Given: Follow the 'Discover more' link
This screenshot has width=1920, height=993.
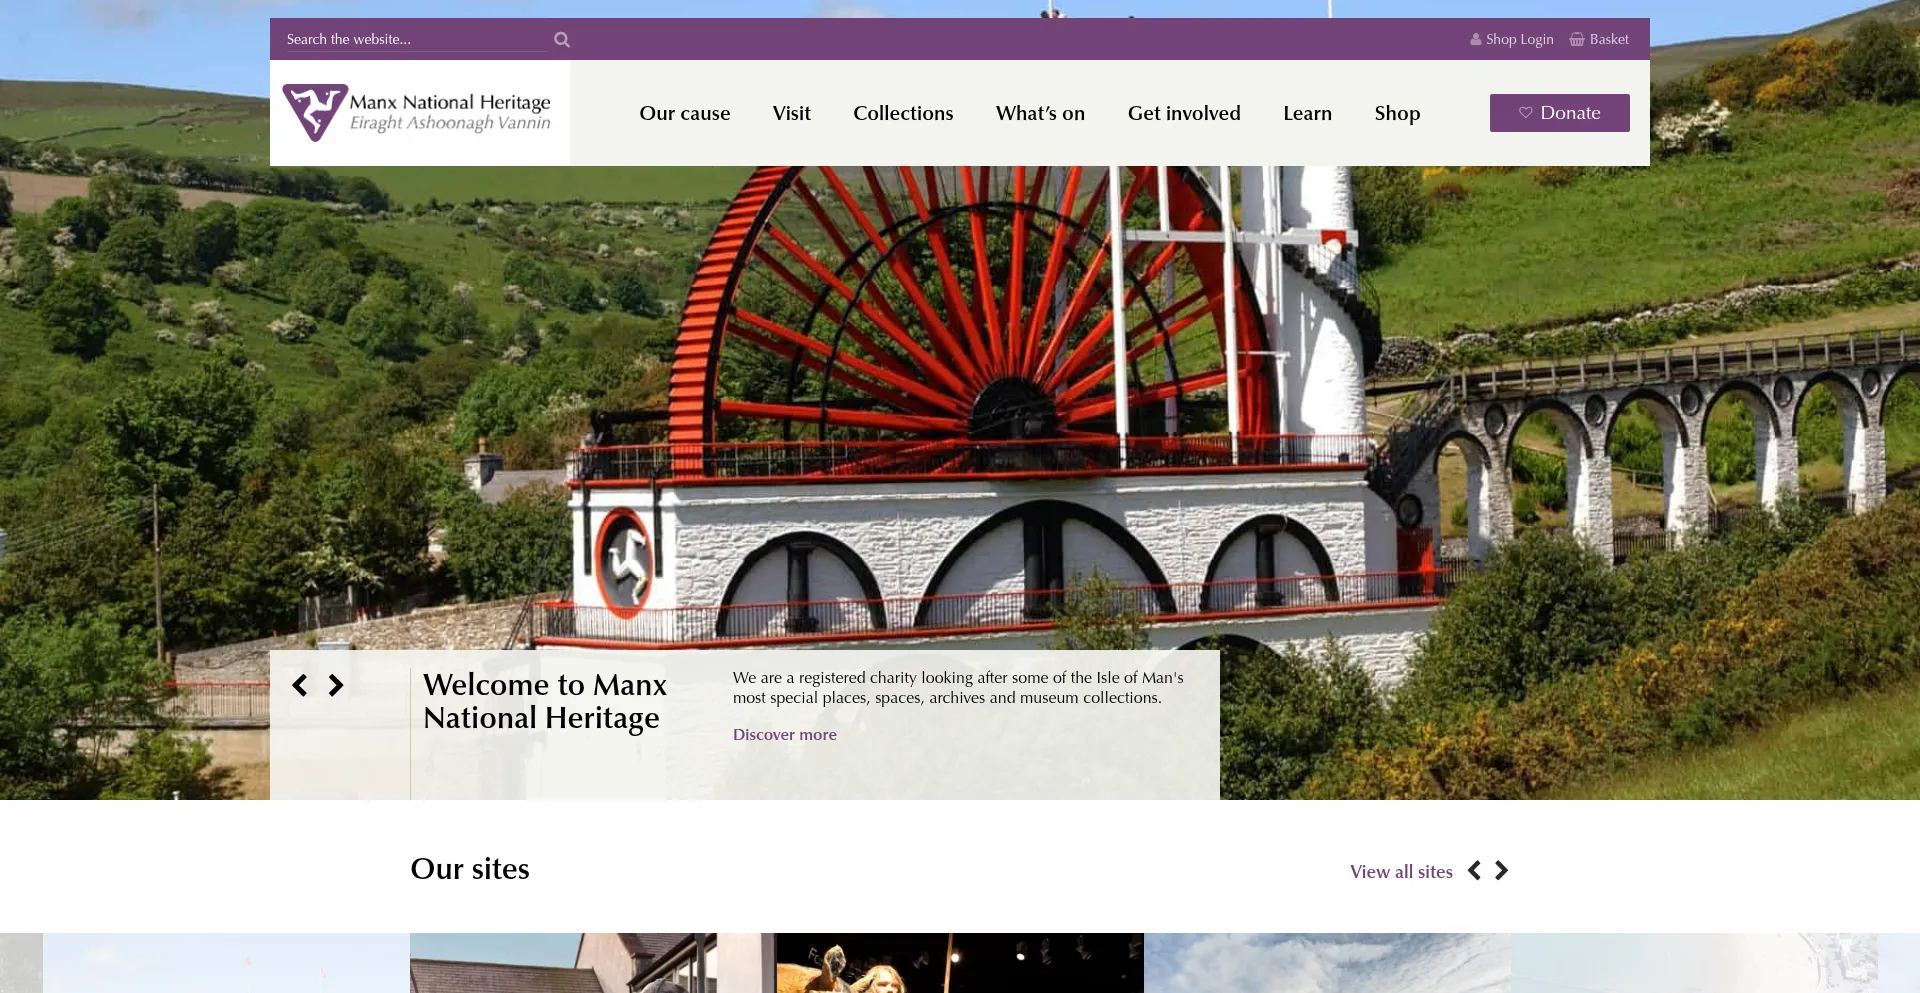Looking at the screenshot, I should coord(785,734).
